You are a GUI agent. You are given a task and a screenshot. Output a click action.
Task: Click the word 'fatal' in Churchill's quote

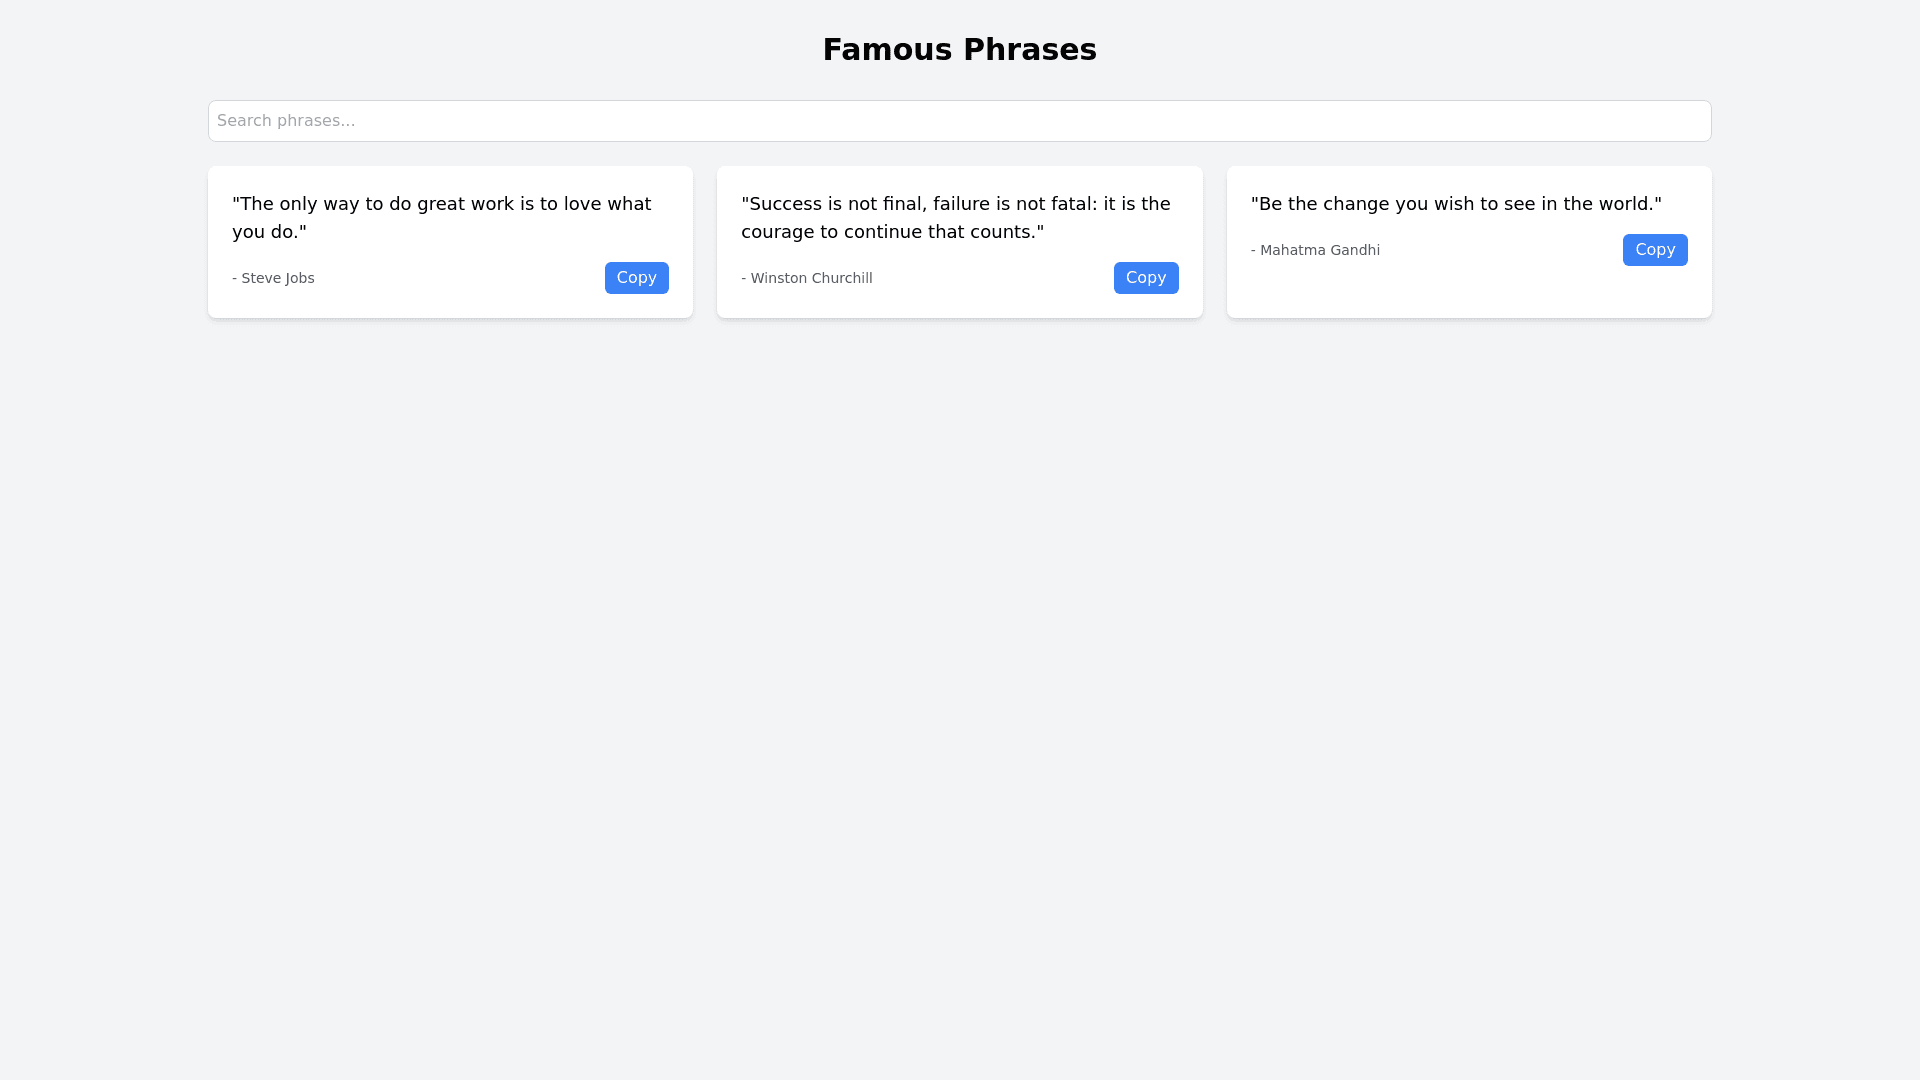point(1073,204)
